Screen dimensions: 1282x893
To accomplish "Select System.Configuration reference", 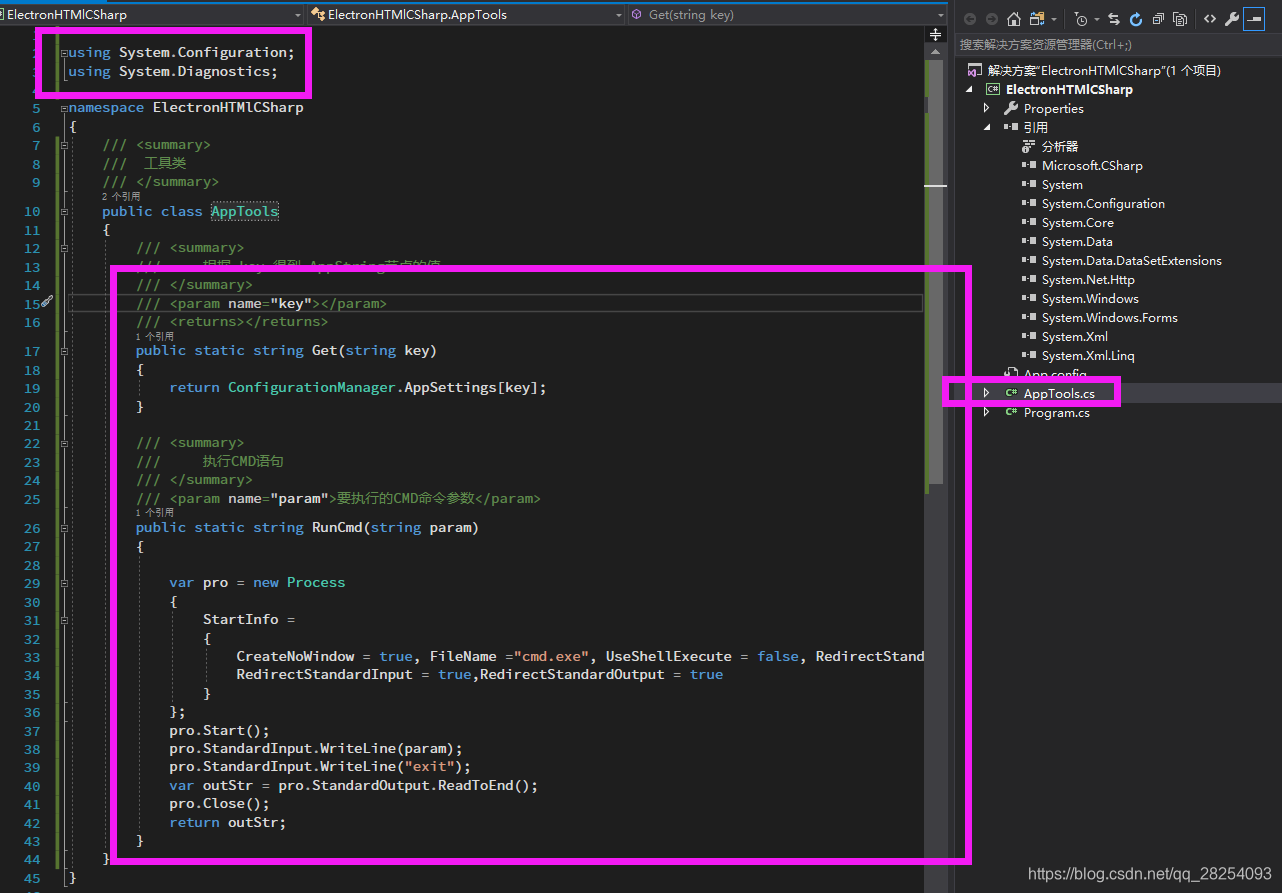I will tap(1103, 204).
